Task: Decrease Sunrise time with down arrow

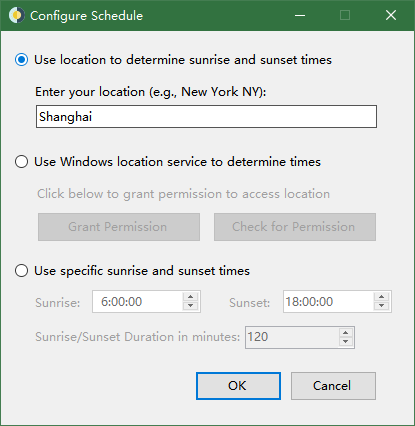Action: coord(191,306)
